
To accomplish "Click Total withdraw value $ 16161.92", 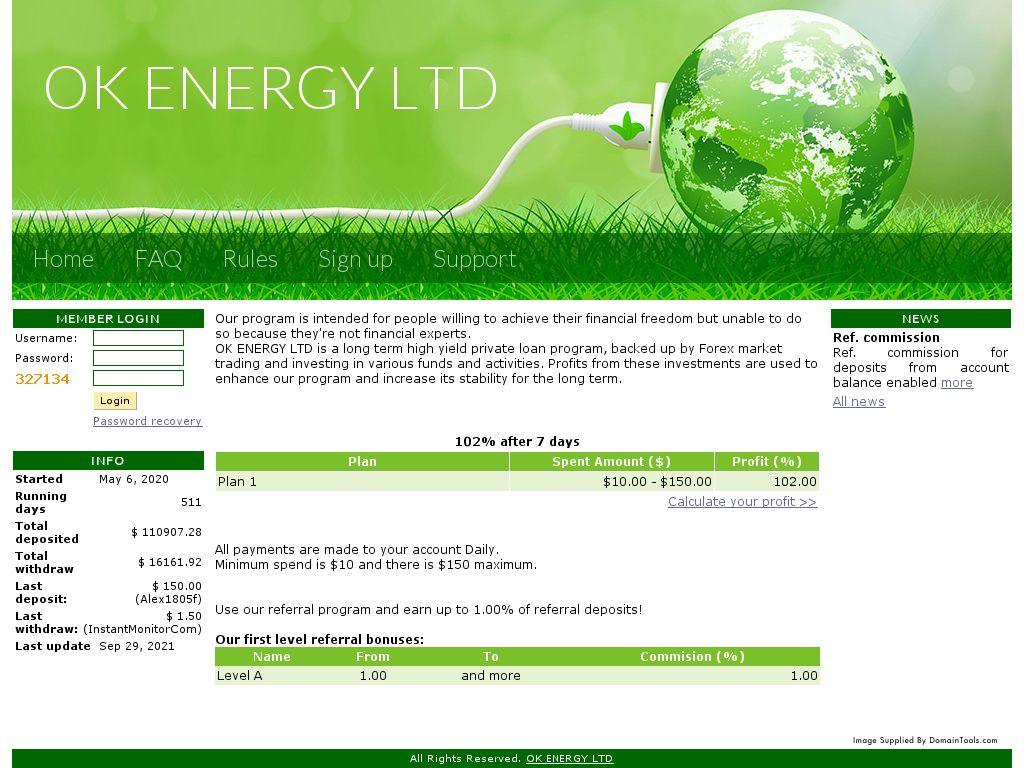I will pyautogui.click(x=170, y=562).
